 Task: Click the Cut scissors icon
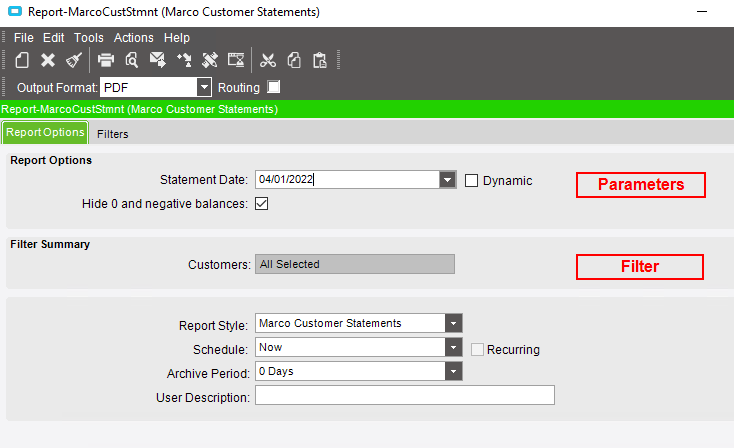pyautogui.click(x=268, y=60)
